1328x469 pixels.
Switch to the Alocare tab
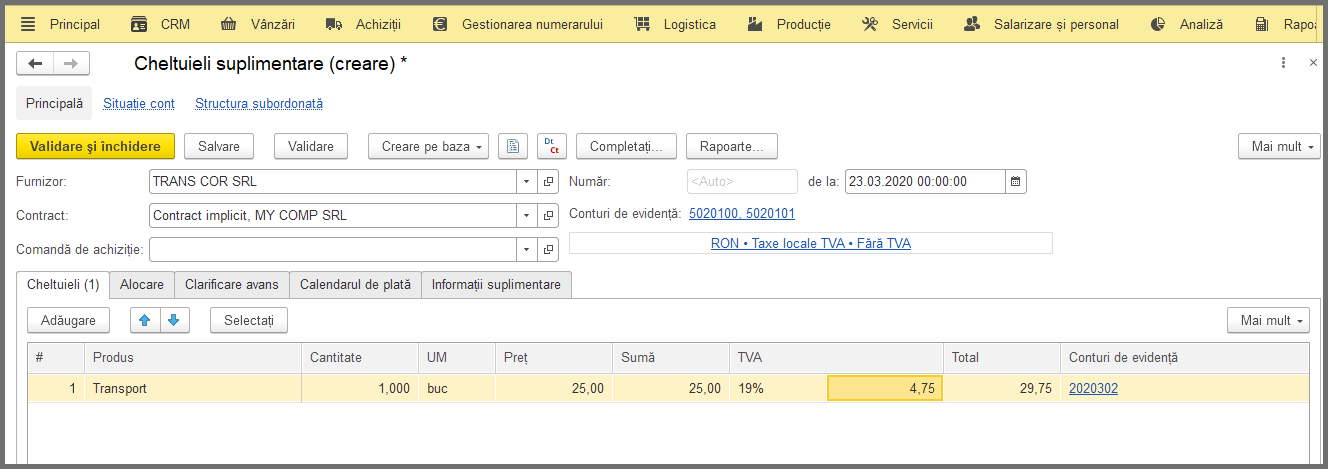coord(142,285)
